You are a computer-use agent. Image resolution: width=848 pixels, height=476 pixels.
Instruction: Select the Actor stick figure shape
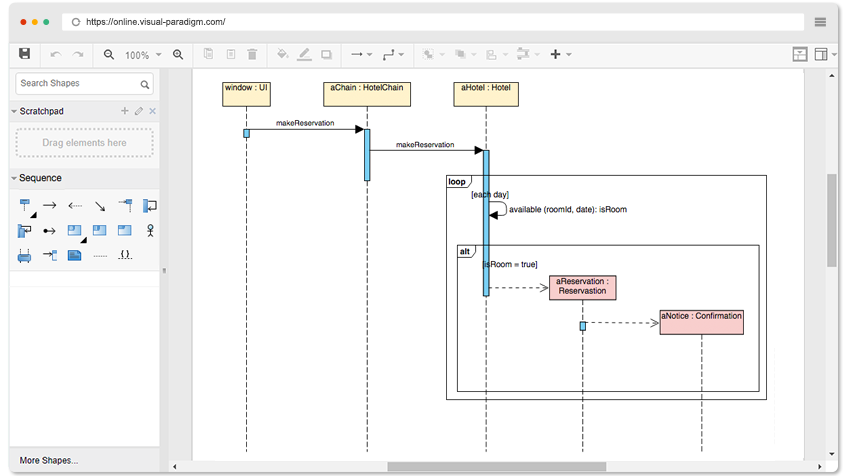click(x=150, y=231)
